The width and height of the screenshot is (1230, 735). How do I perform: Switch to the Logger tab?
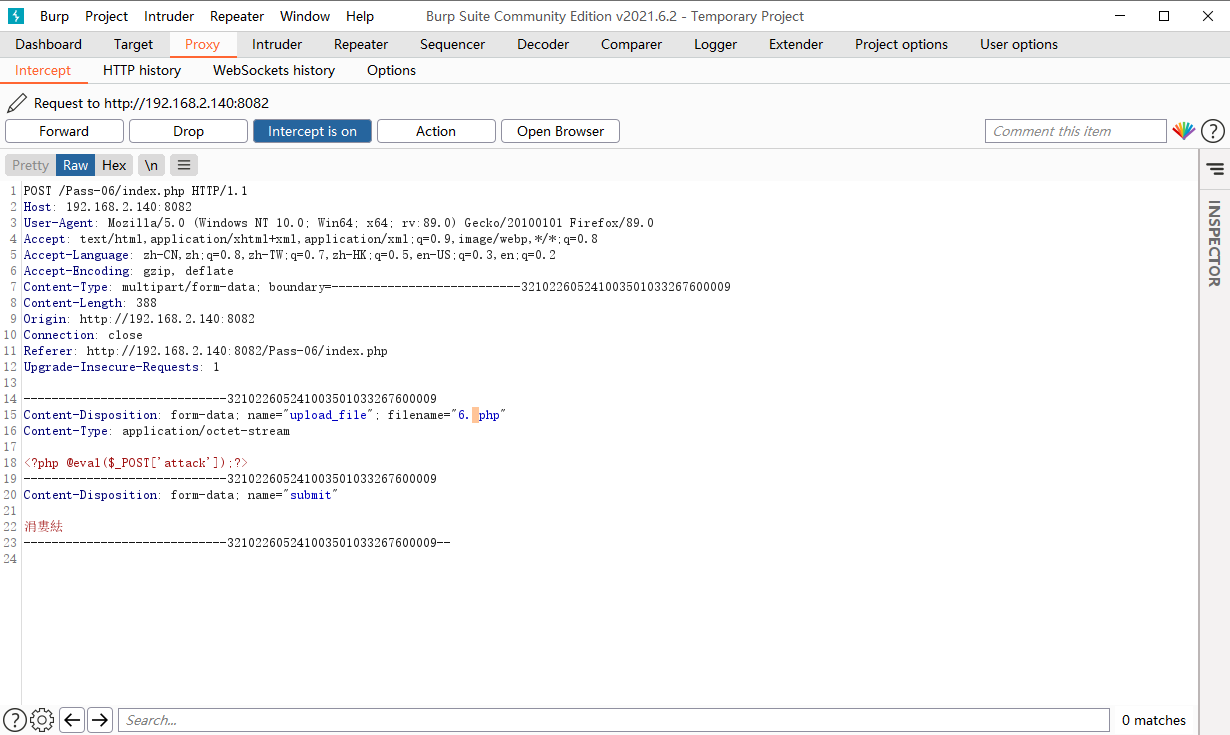pos(715,44)
